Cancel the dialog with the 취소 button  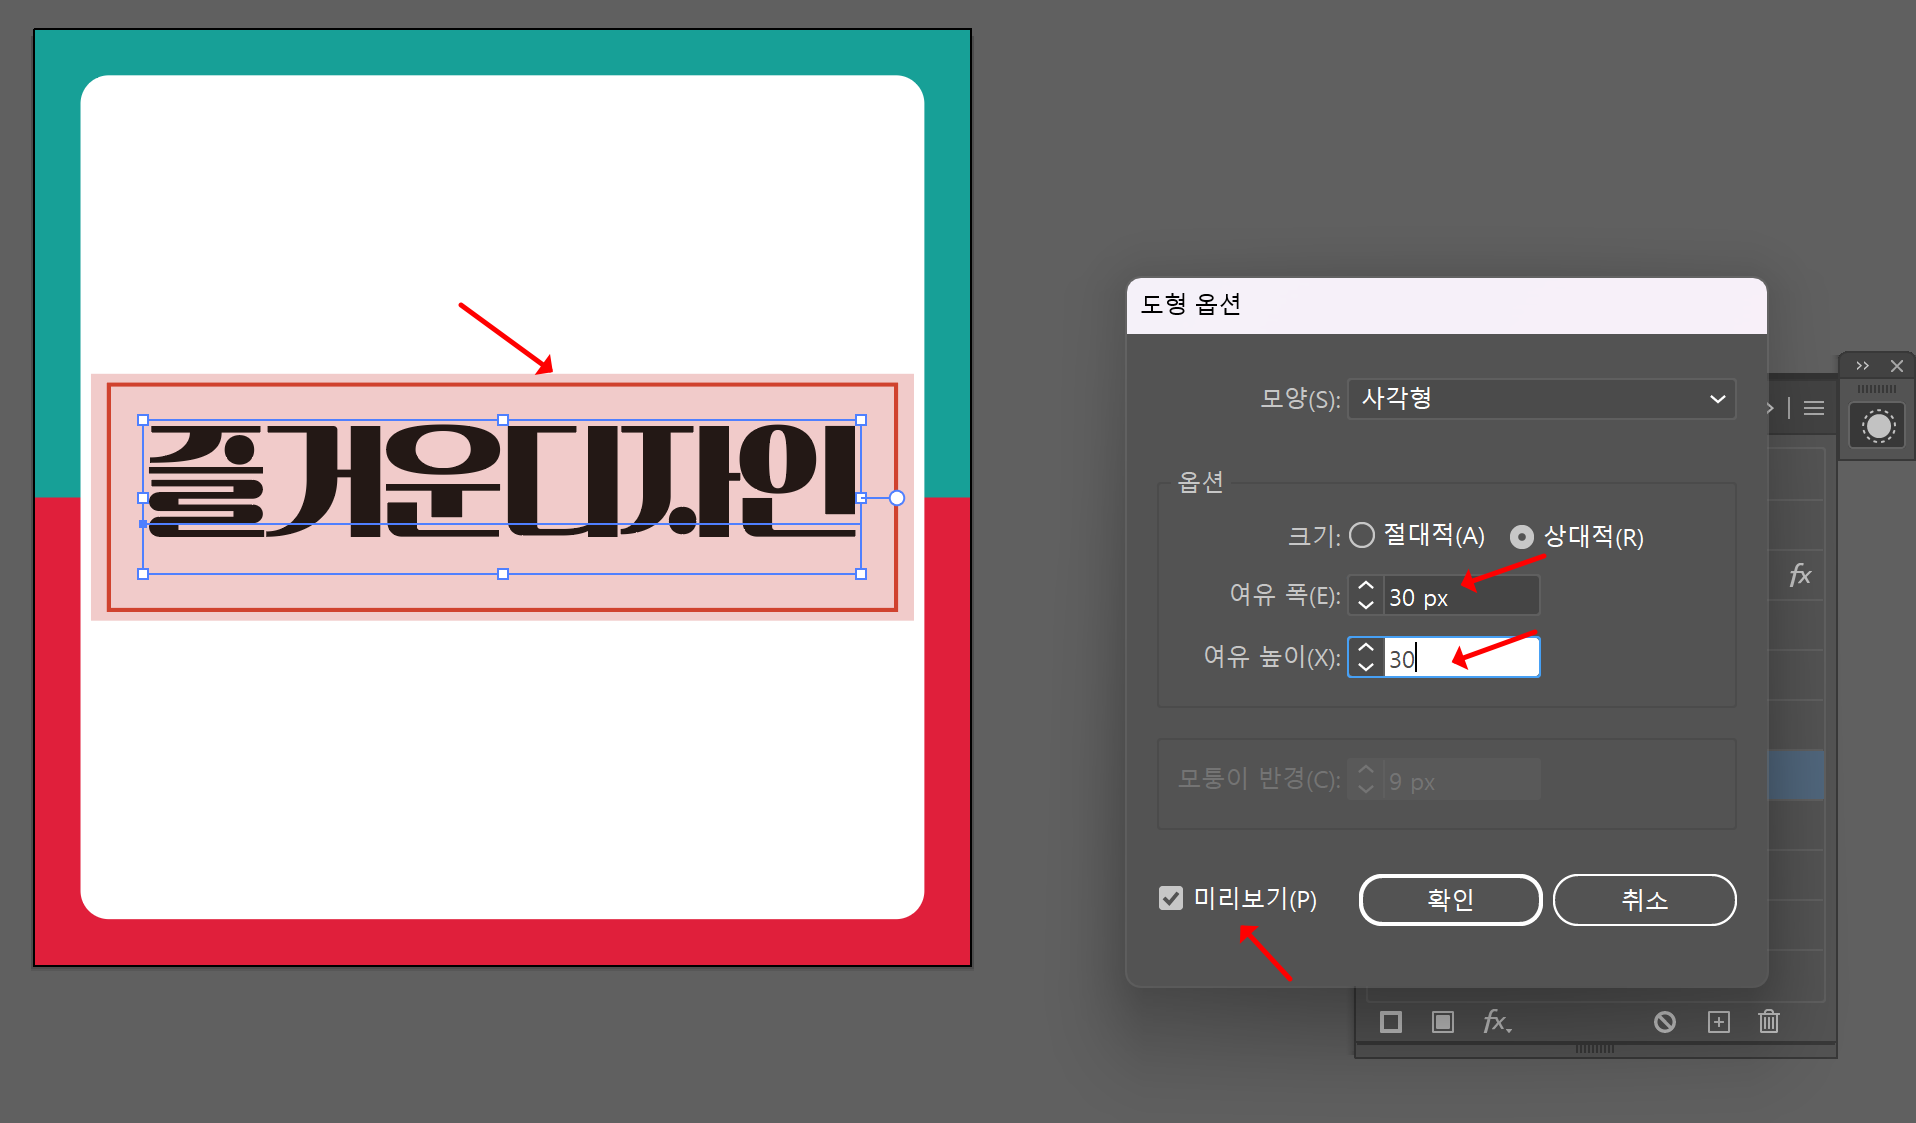[1643, 899]
